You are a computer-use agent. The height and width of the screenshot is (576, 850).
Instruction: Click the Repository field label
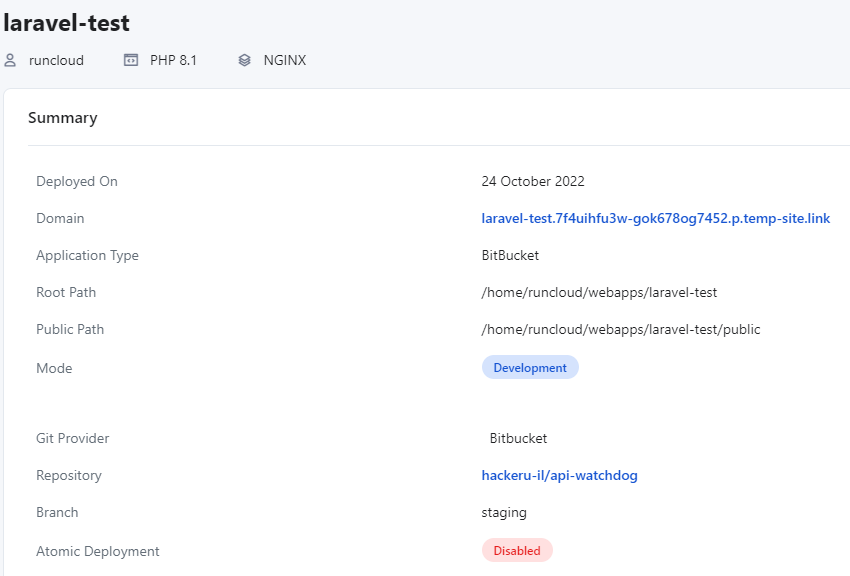coord(69,475)
